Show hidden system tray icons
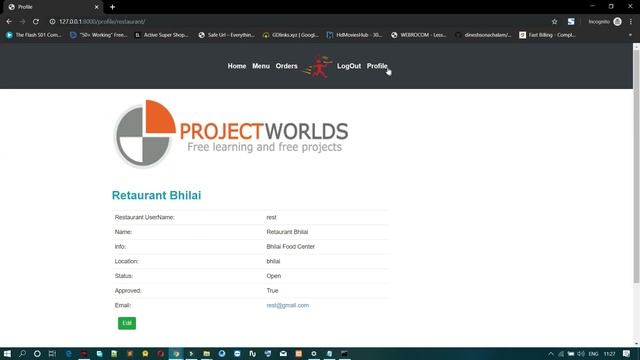640x360 pixels. point(551,354)
